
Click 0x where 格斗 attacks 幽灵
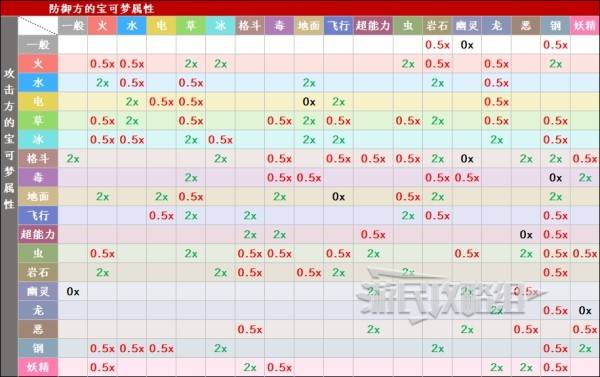click(x=467, y=159)
